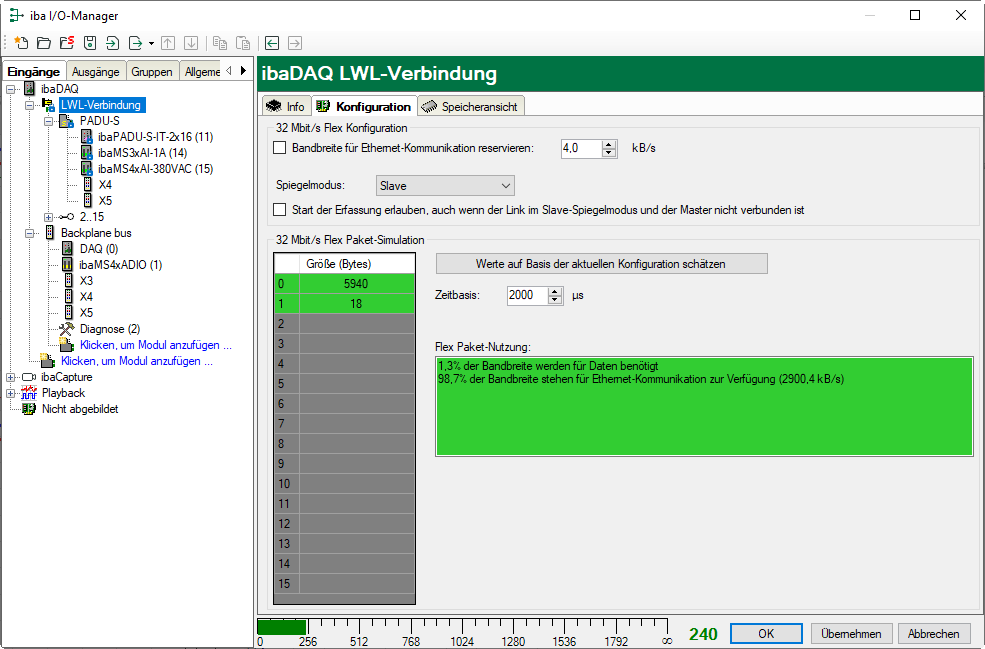Click the bandwidth kB/s value field
The width and height of the screenshot is (985, 649).
581,148
